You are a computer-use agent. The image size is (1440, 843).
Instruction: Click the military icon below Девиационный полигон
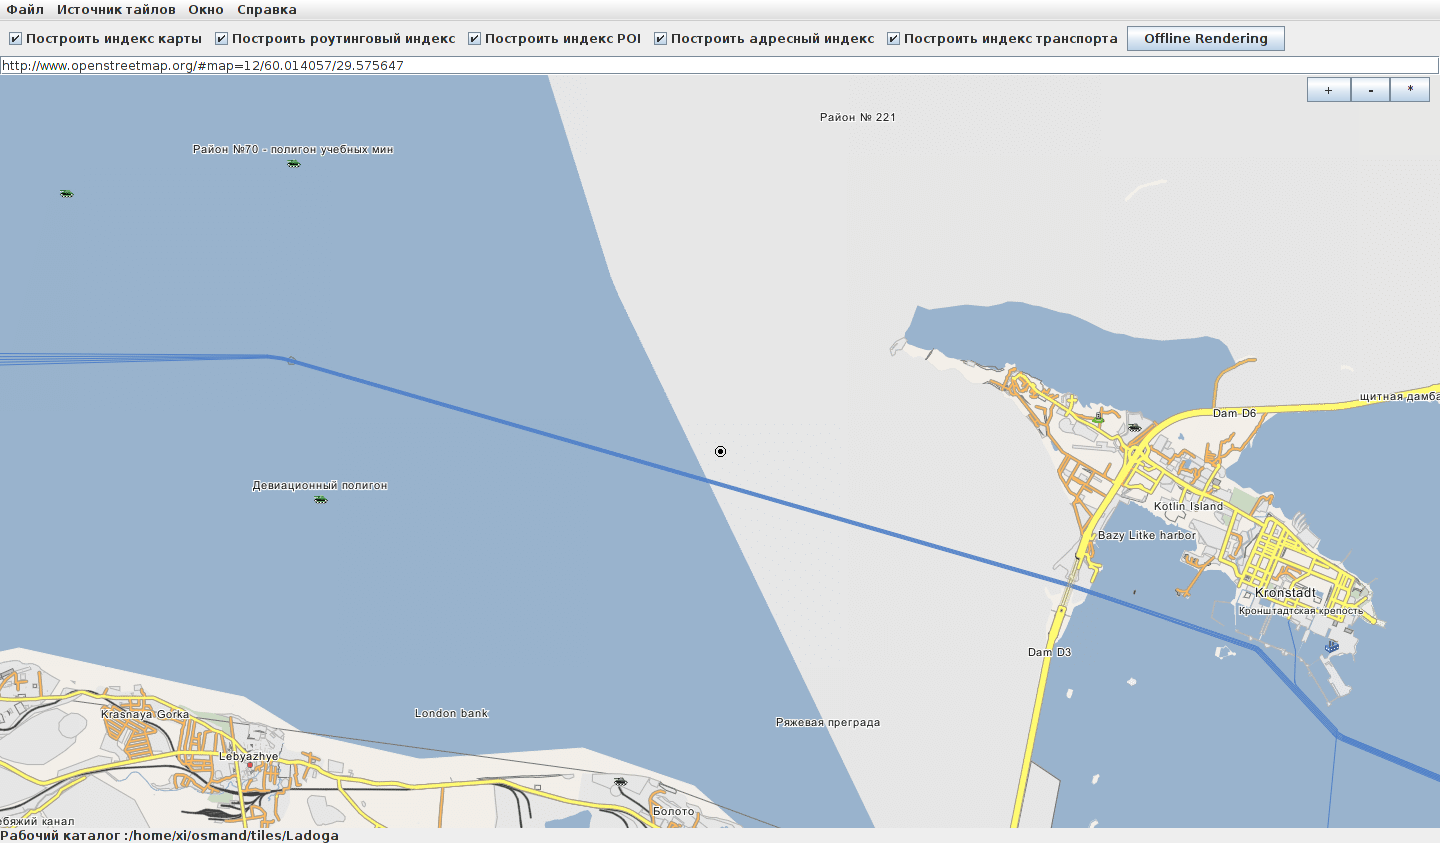point(320,499)
